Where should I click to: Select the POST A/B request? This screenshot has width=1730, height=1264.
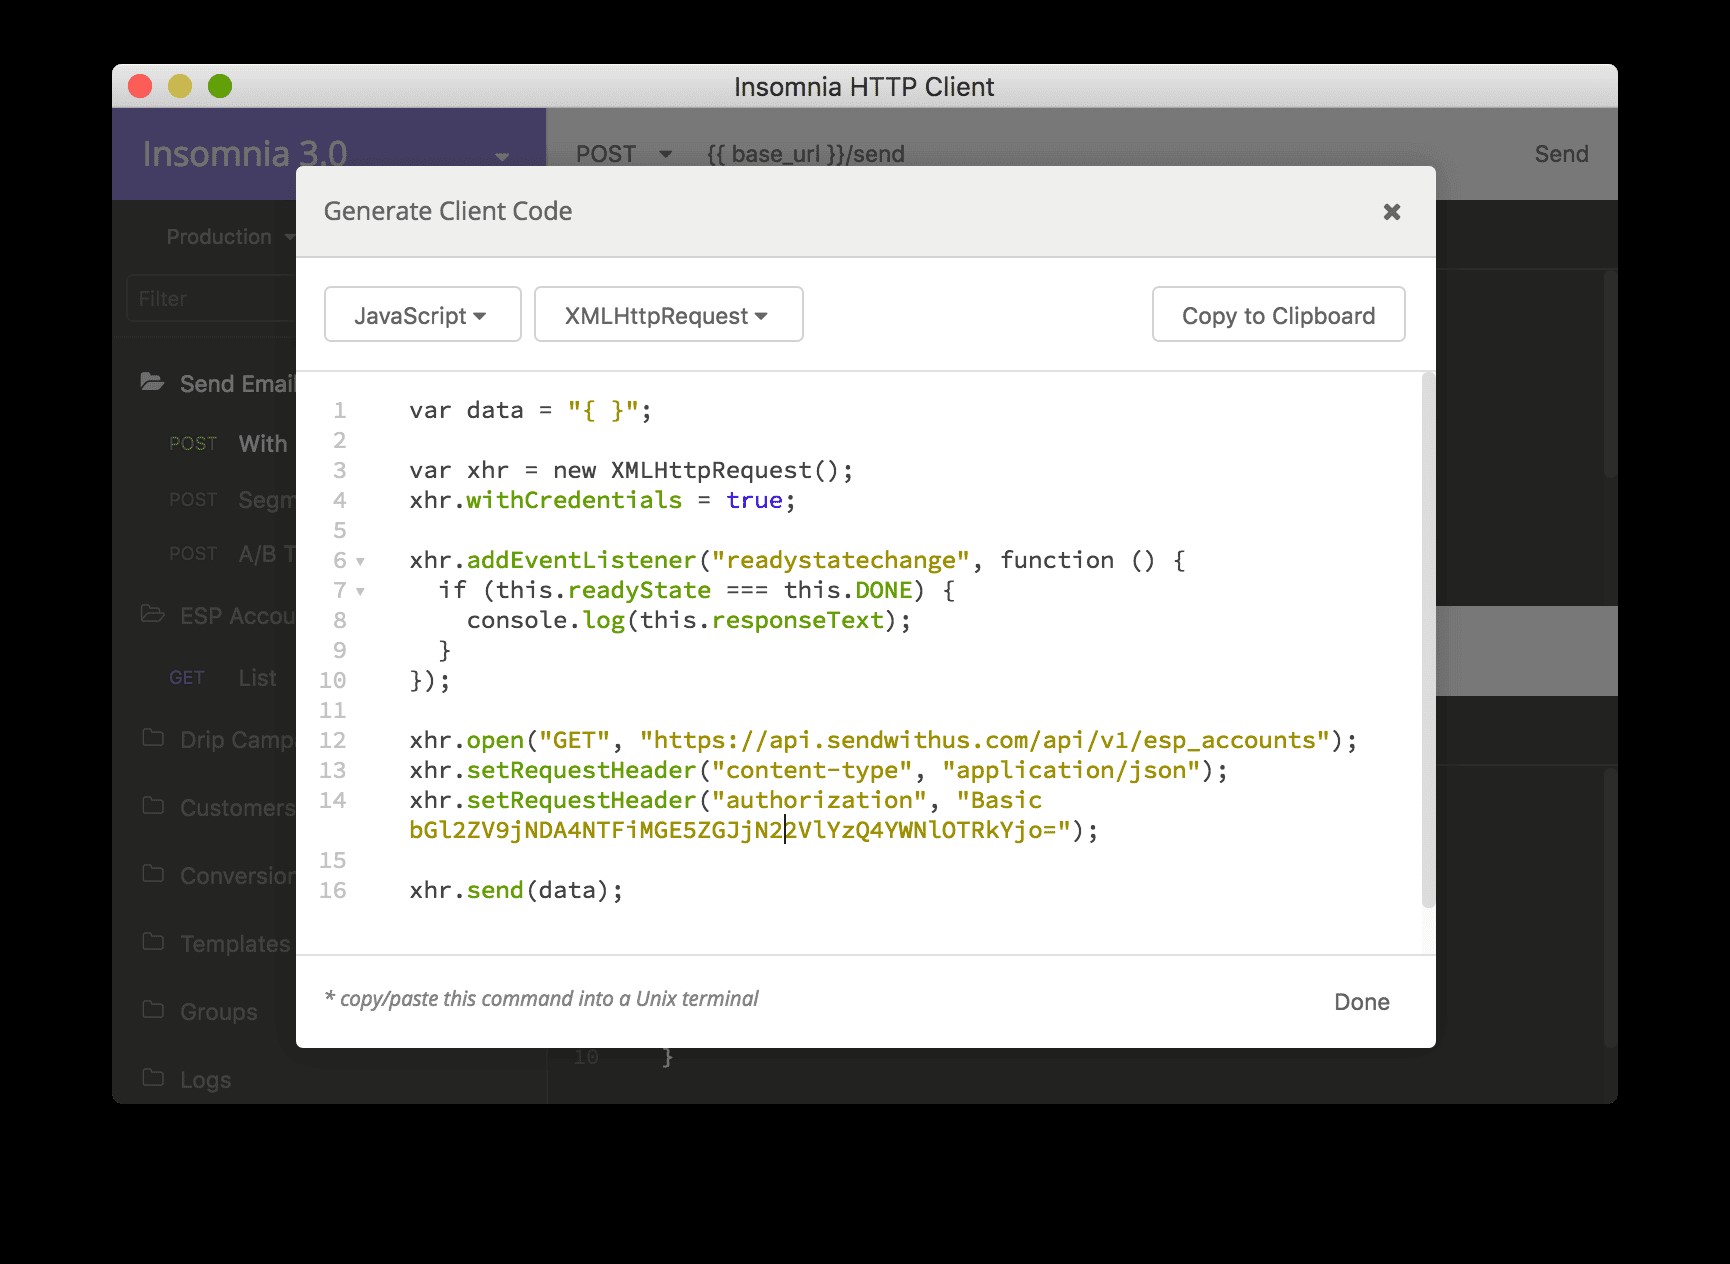point(231,554)
